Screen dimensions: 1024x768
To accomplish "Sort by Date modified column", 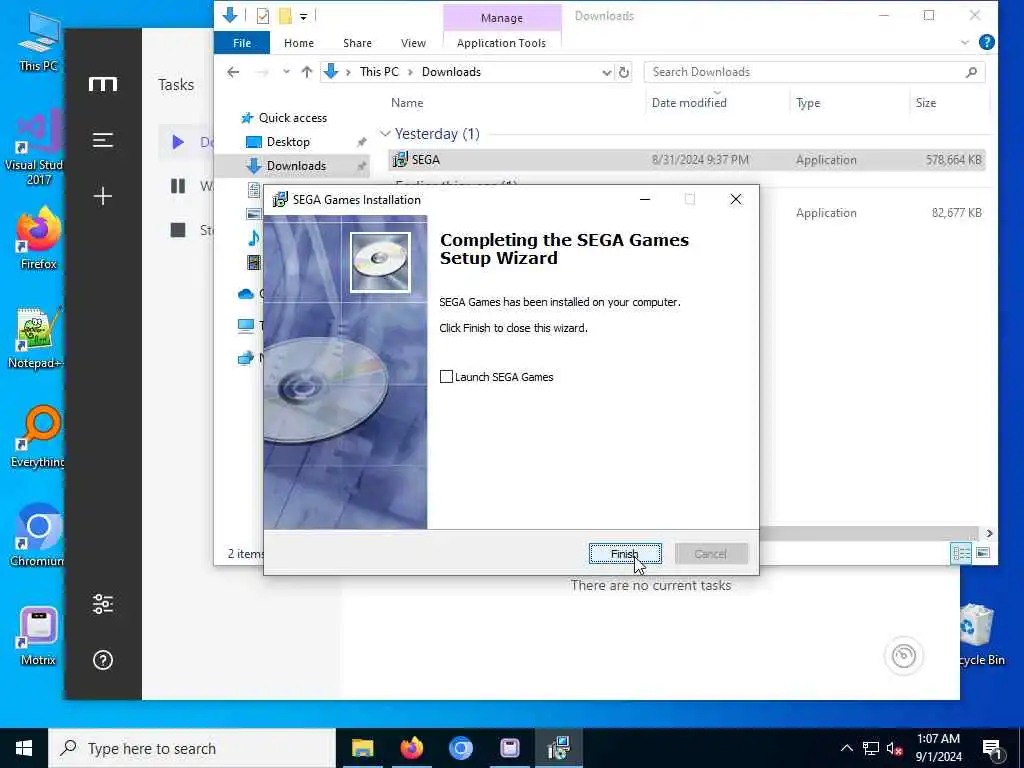I will [x=689, y=103].
